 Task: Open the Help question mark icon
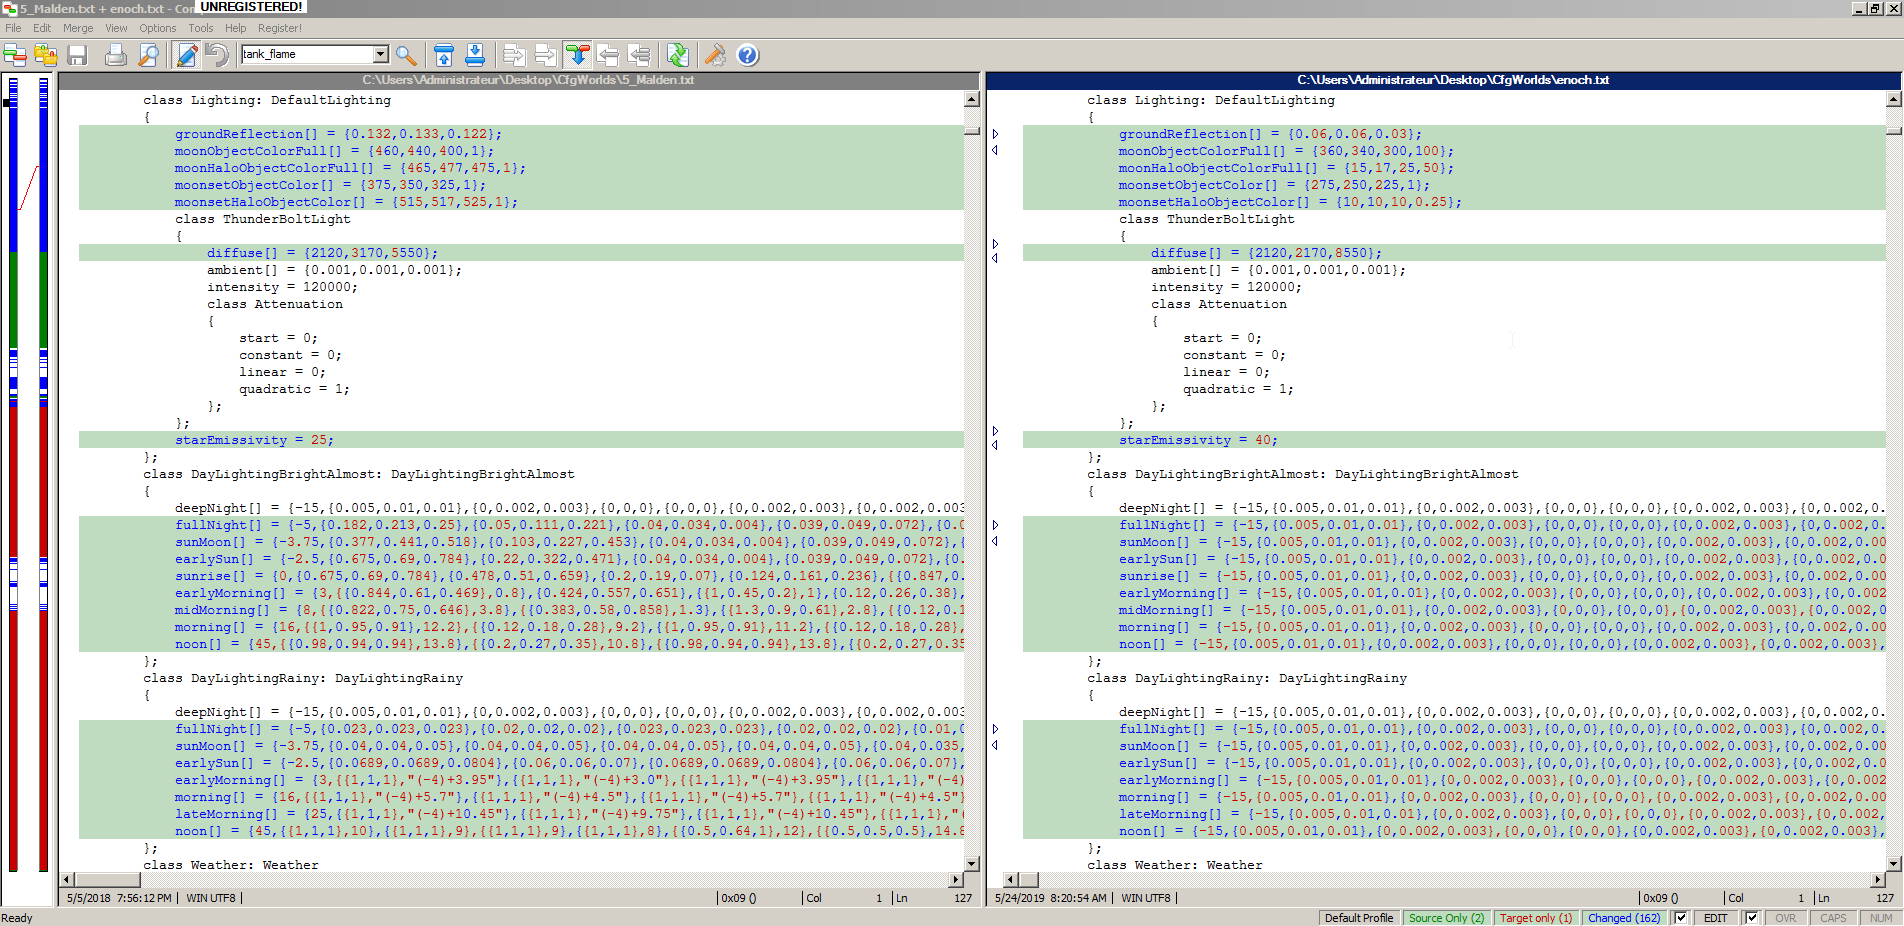coord(747,55)
